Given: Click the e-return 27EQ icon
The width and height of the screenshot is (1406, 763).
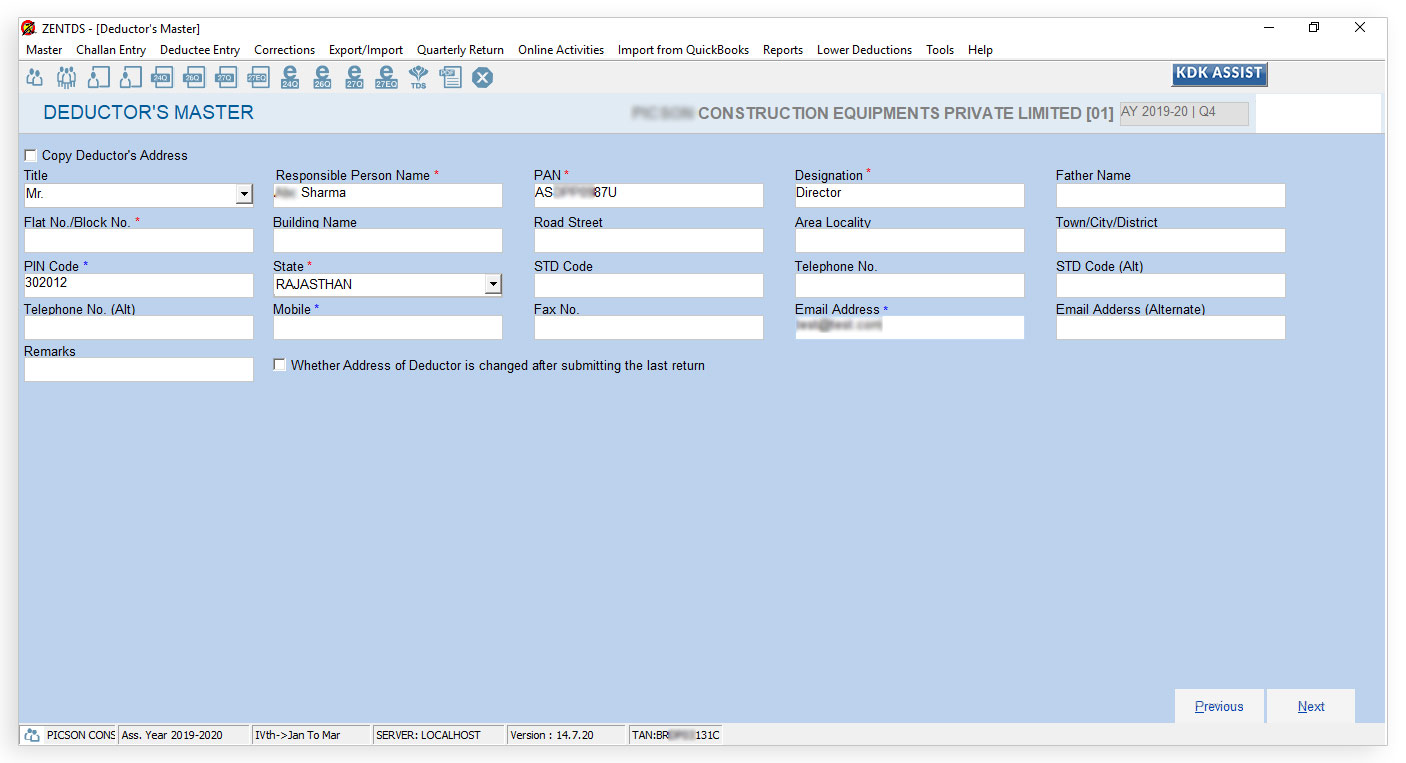Looking at the screenshot, I should tap(386, 77).
